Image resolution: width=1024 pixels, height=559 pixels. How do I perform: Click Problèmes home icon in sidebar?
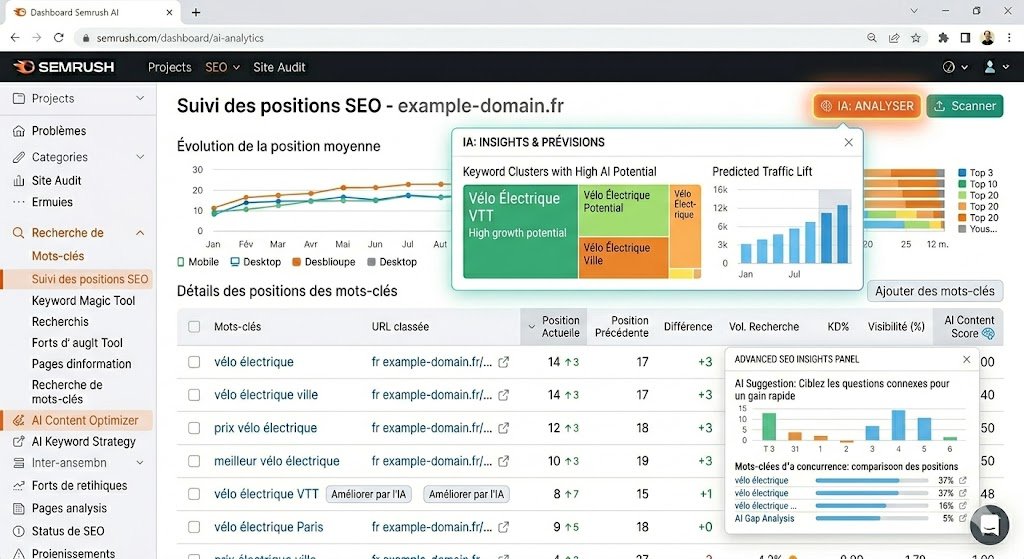[19, 131]
